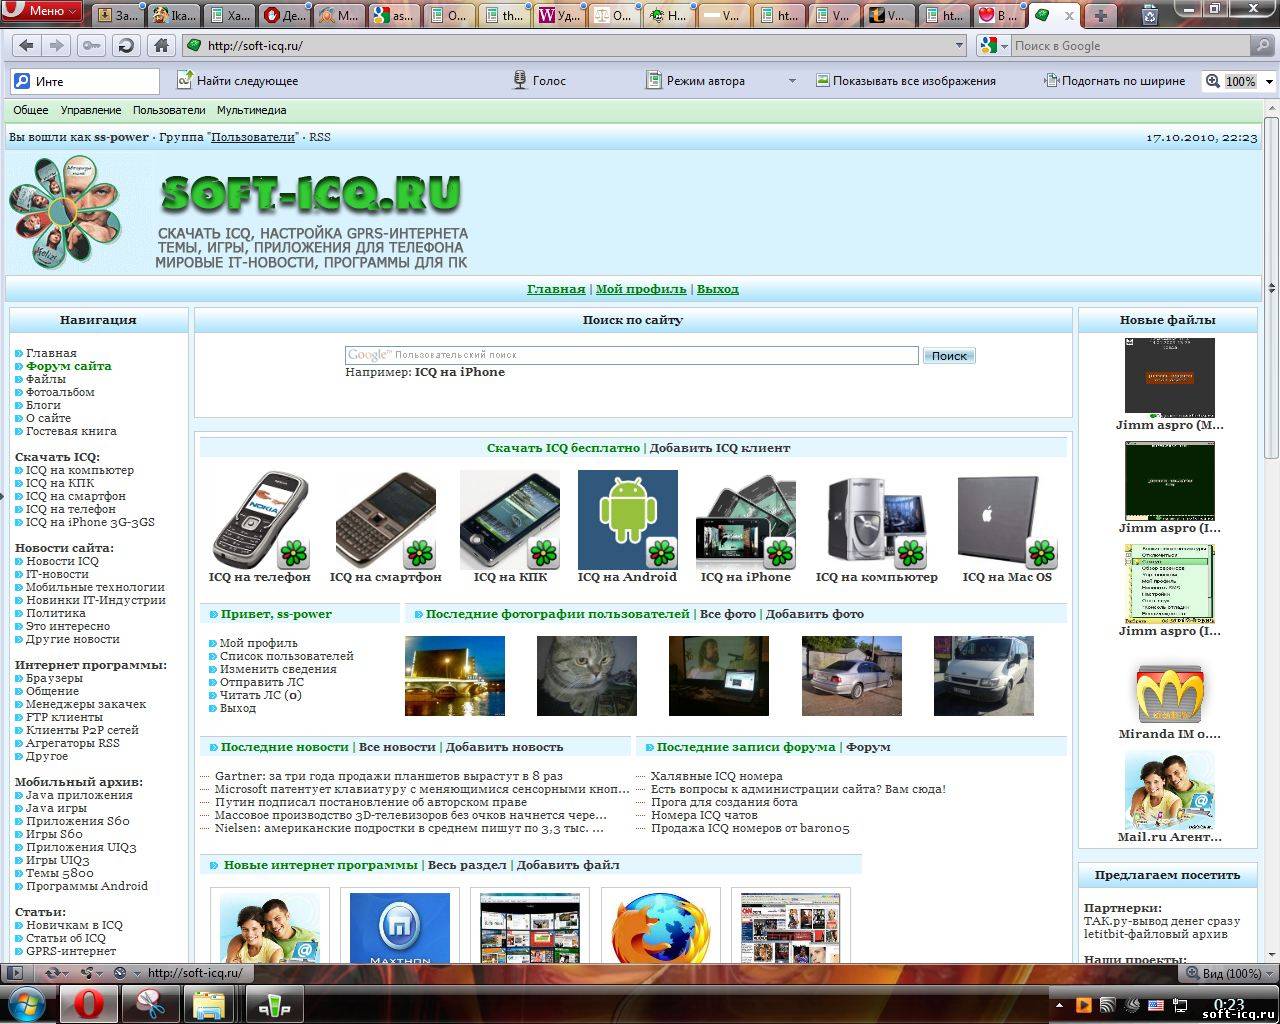Click the ICQ на смартфон phone icon

pyautogui.click(x=386, y=520)
